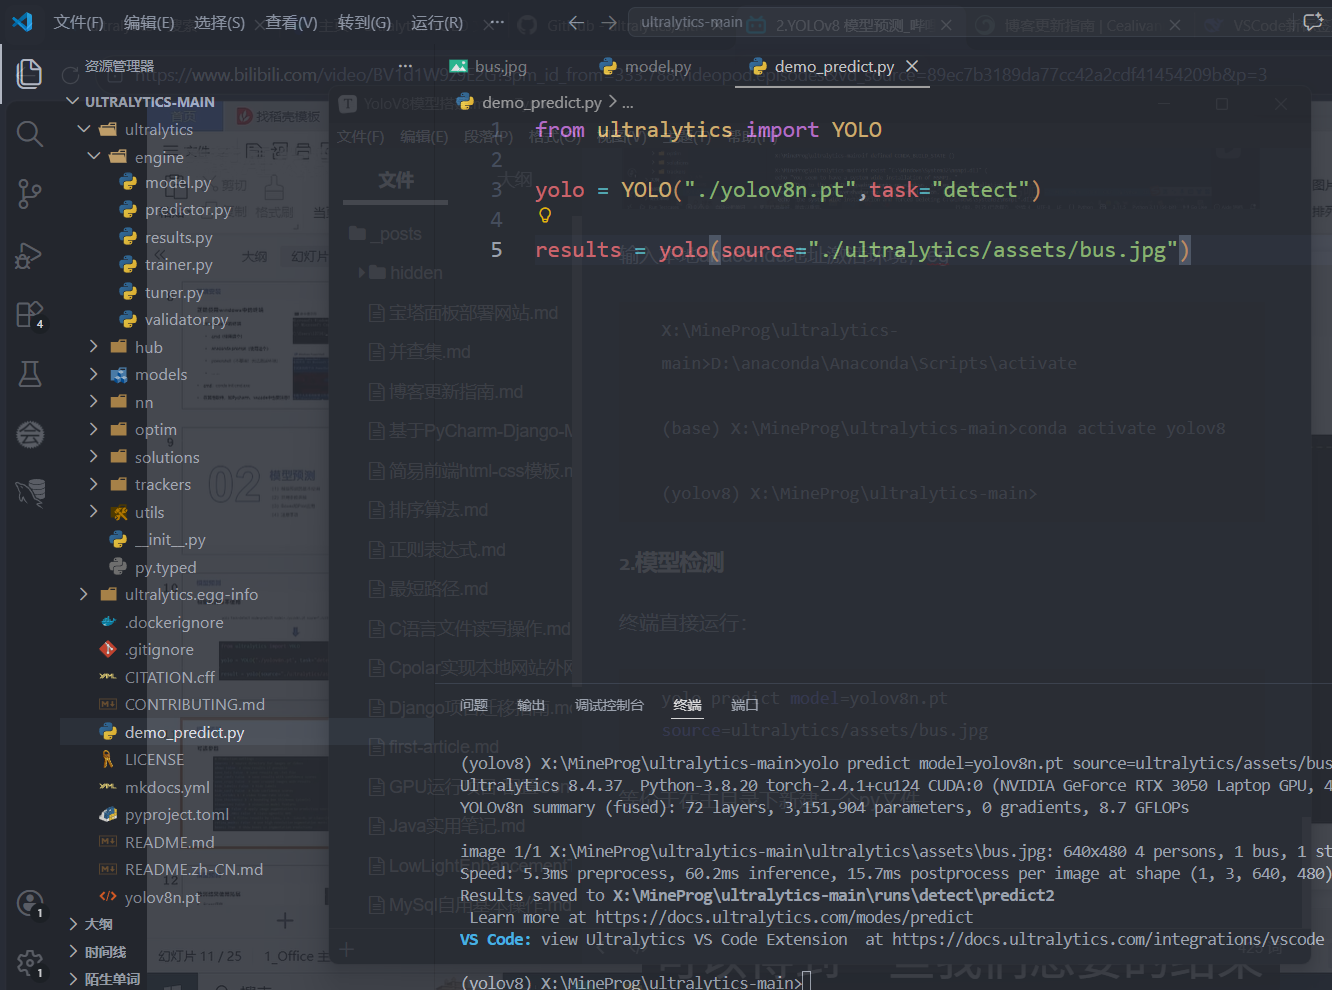Open the Testing flask icon view

click(x=30, y=374)
